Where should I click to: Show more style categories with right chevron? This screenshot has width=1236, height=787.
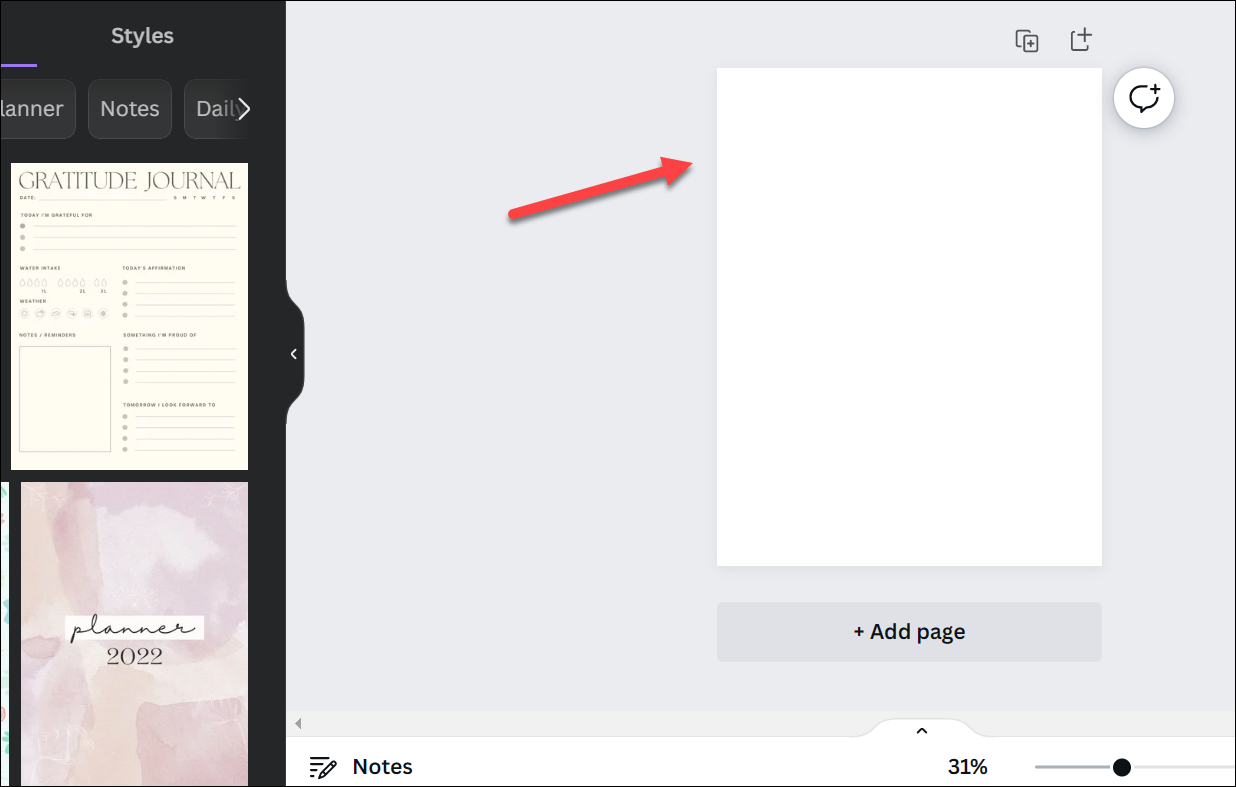243,109
